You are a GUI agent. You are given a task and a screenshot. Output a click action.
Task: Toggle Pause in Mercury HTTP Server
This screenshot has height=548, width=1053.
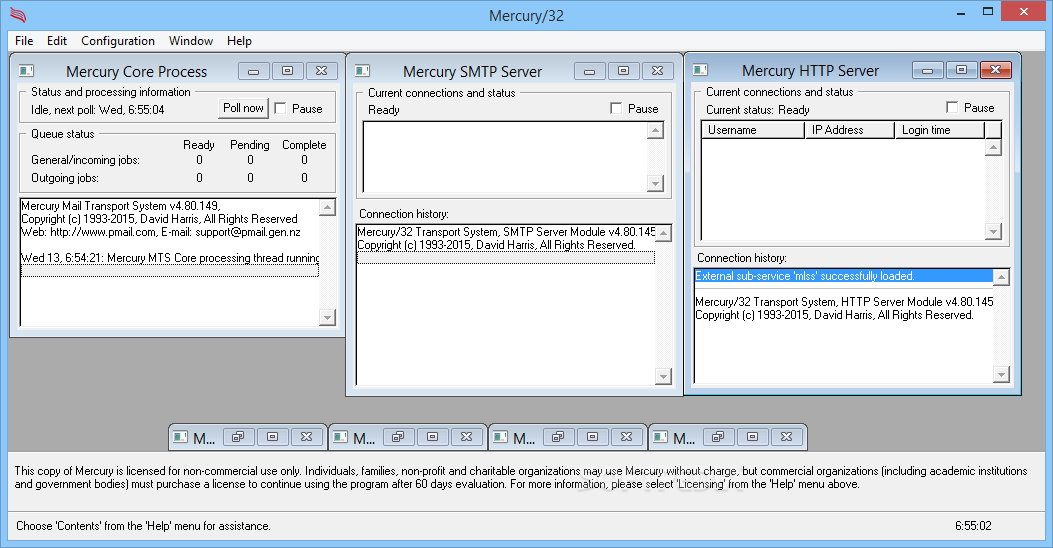tap(952, 107)
